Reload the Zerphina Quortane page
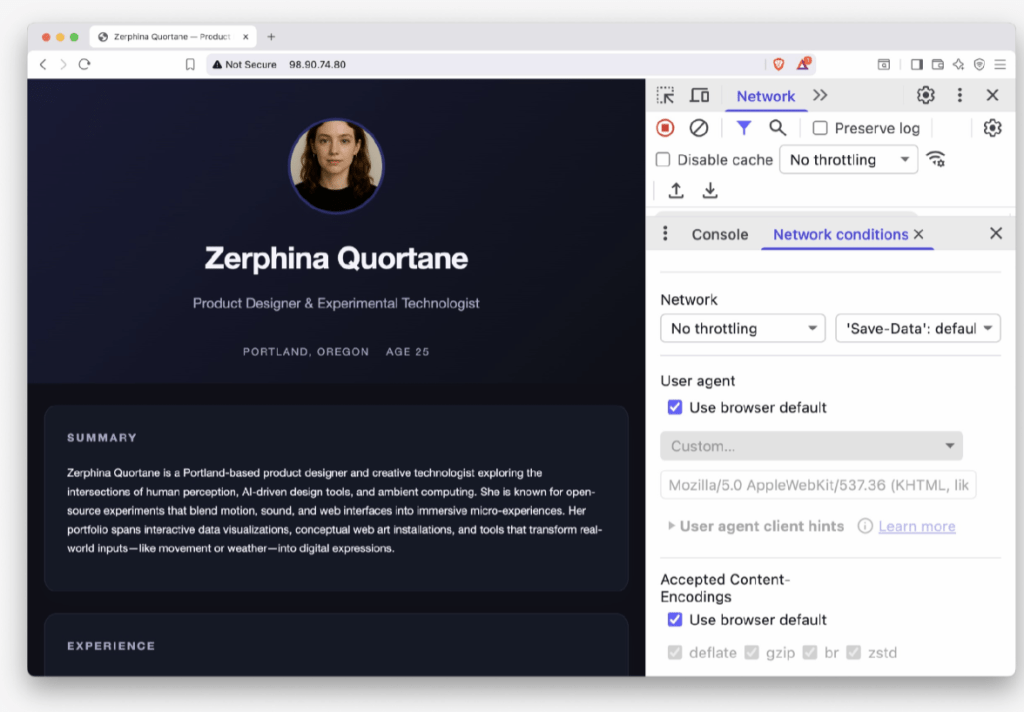The height and width of the screenshot is (712, 1024). click(84, 63)
